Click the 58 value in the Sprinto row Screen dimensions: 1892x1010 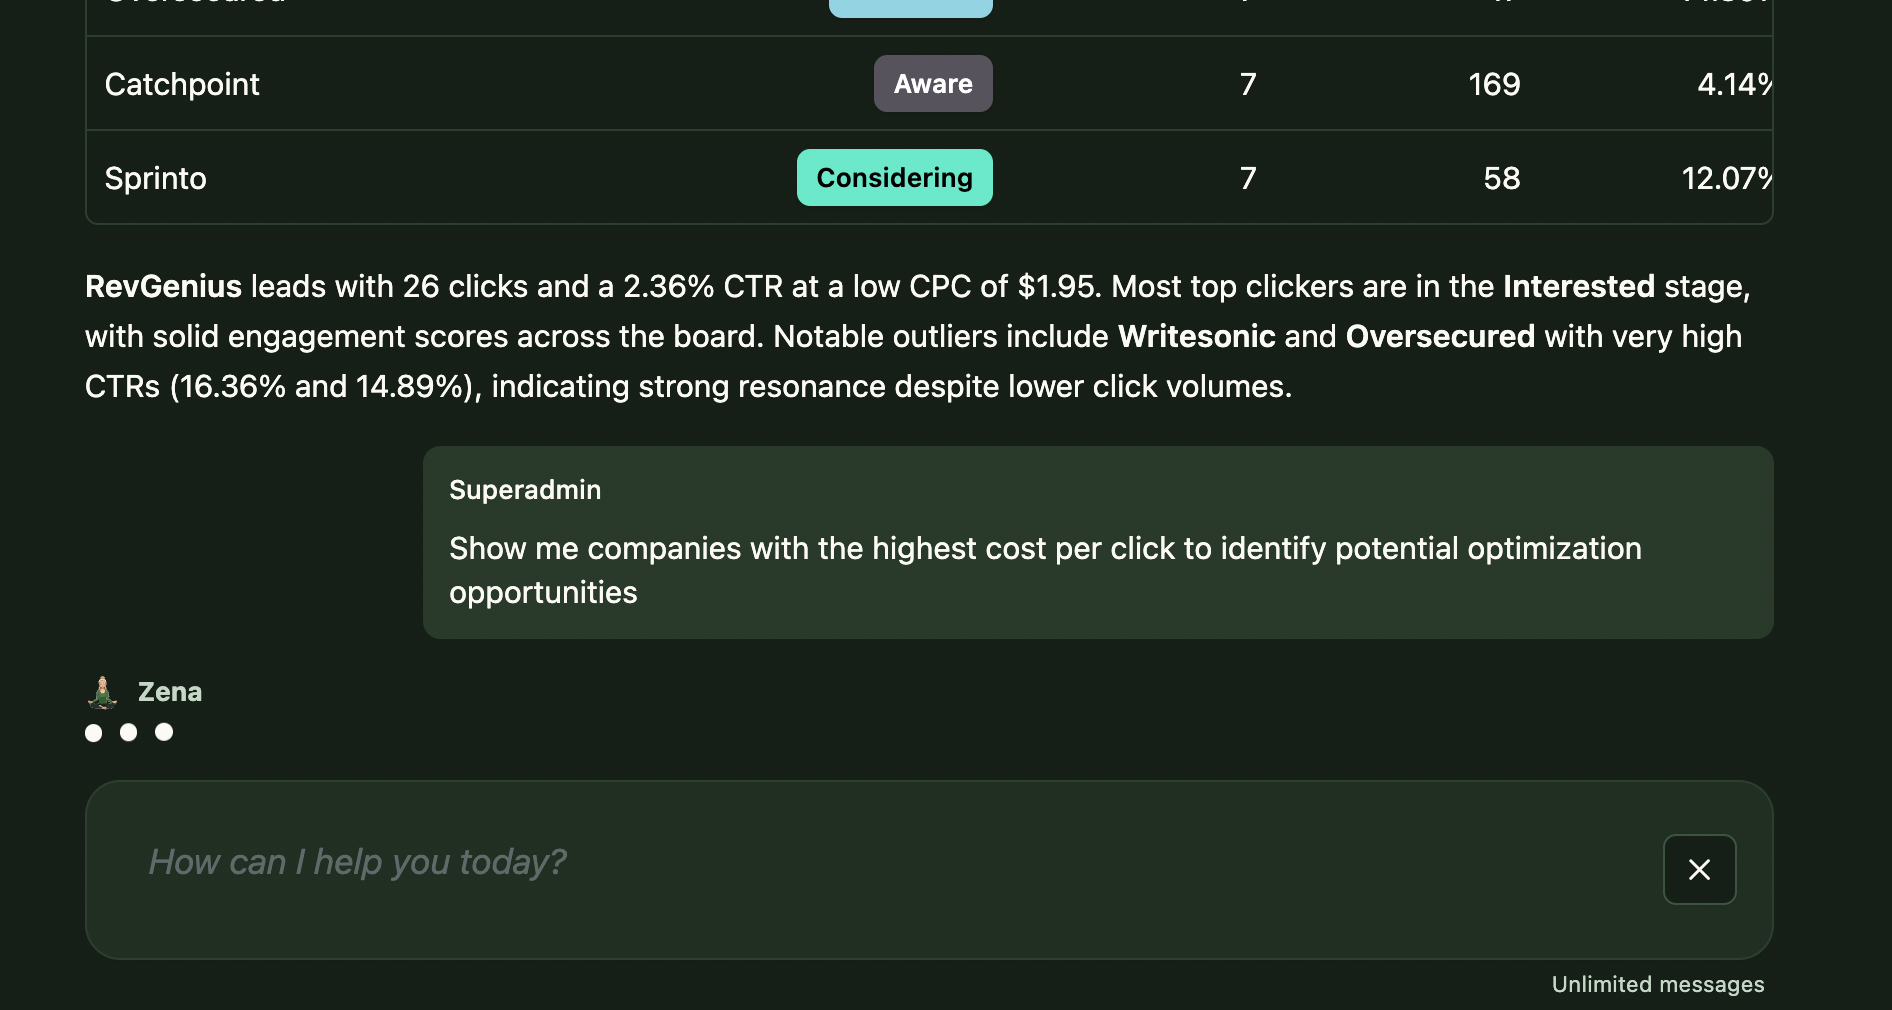(x=1501, y=179)
